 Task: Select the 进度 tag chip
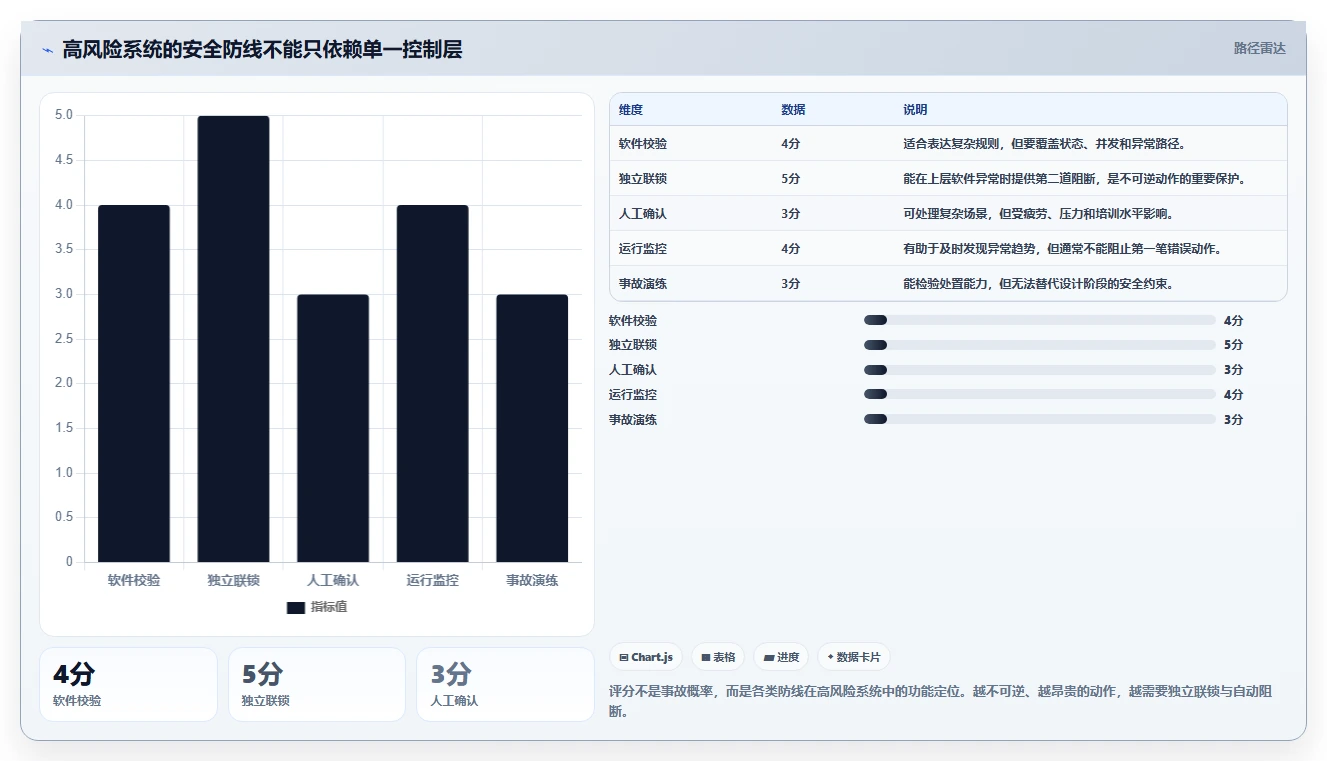coord(781,657)
